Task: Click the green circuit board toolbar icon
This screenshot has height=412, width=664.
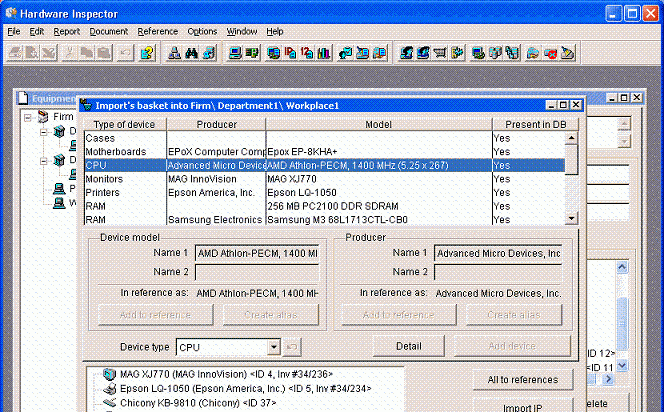Action: 252,53
